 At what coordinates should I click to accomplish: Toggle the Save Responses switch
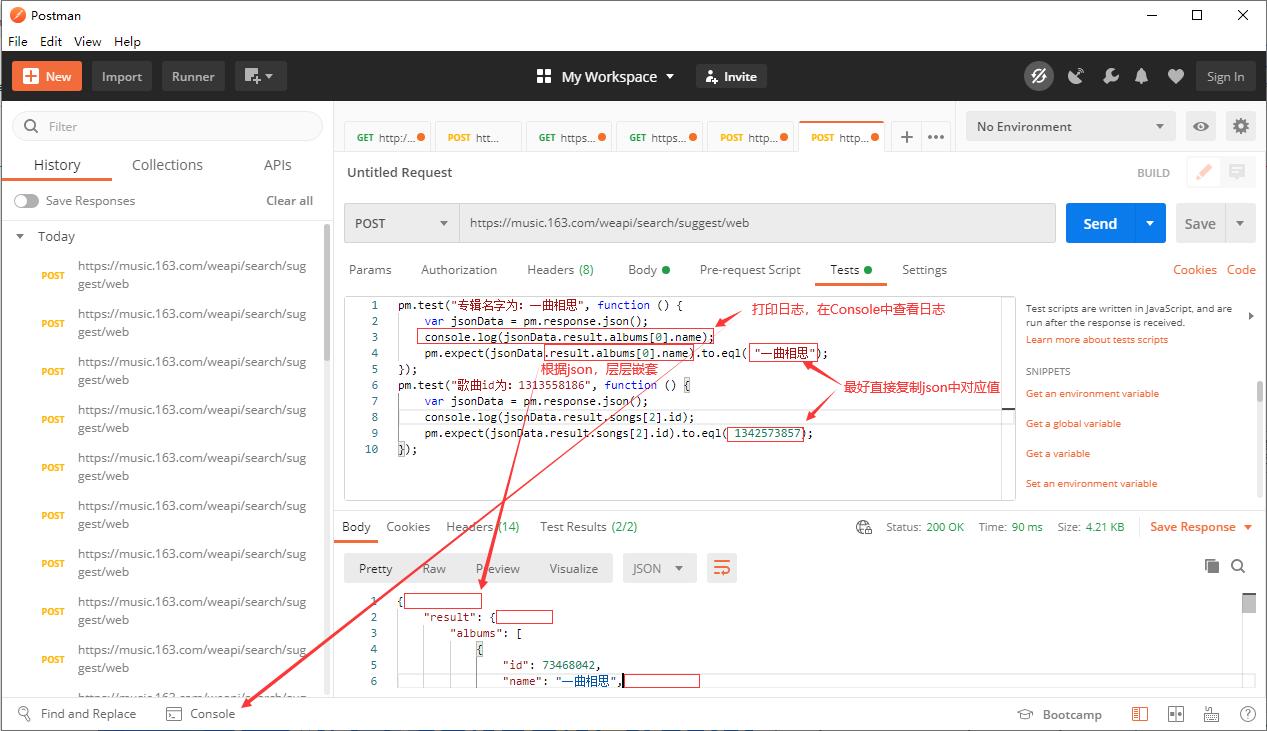(x=26, y=201)
